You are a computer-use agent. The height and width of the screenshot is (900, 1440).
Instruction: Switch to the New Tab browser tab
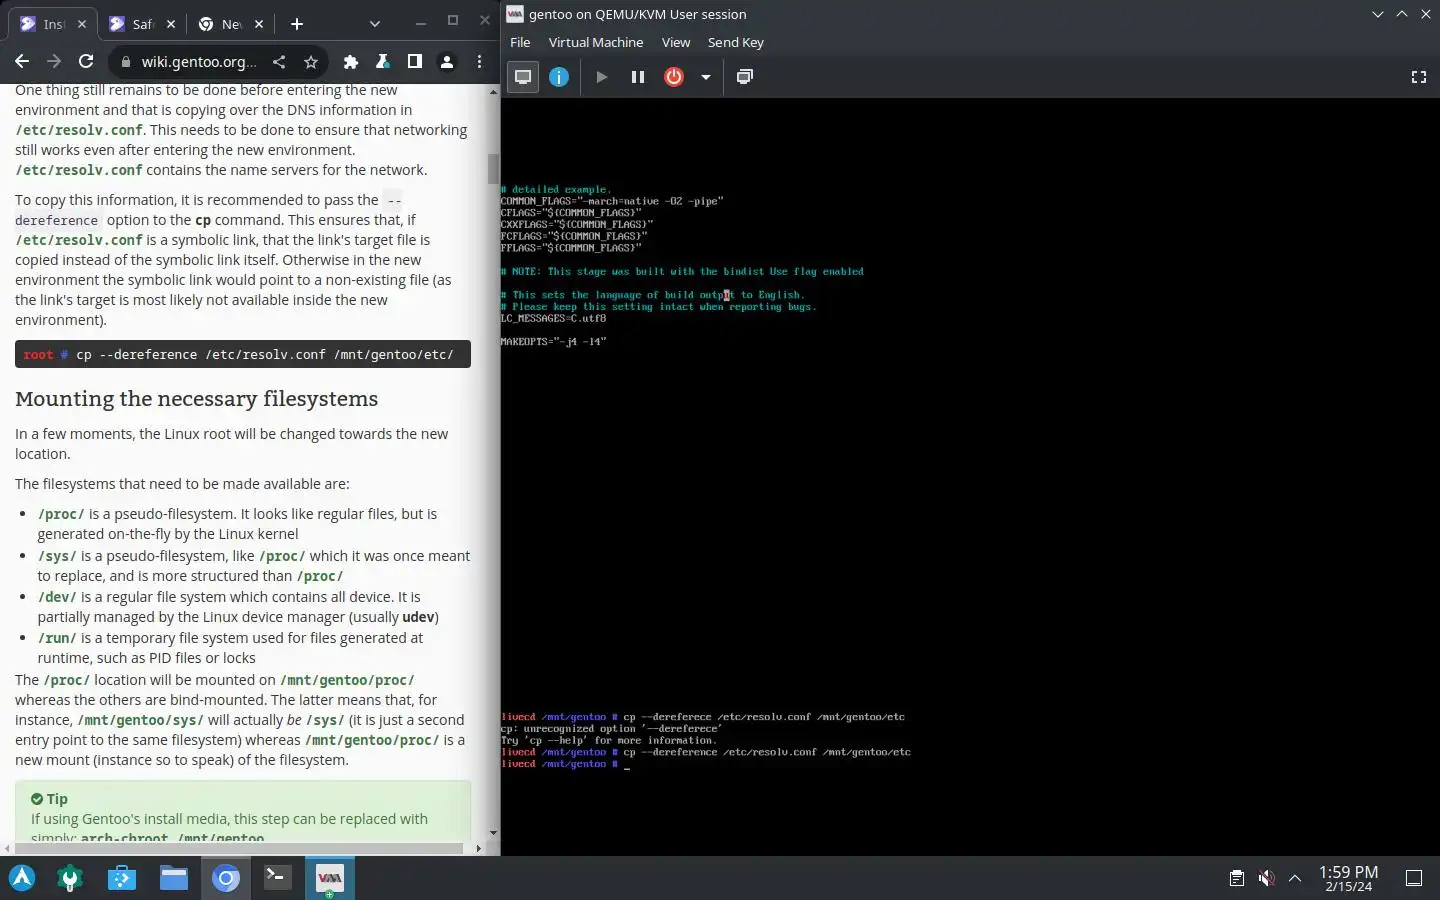(232, 24)
